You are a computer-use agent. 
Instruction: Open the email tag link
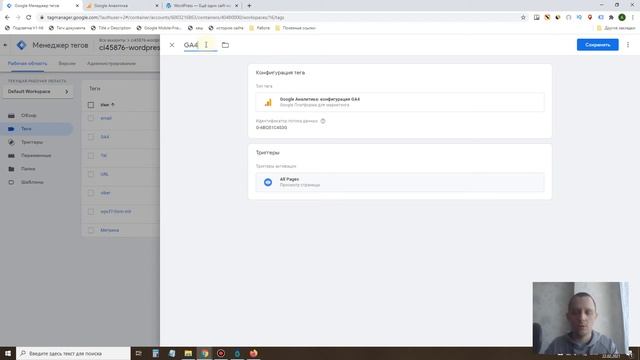[x=106, y=118]
